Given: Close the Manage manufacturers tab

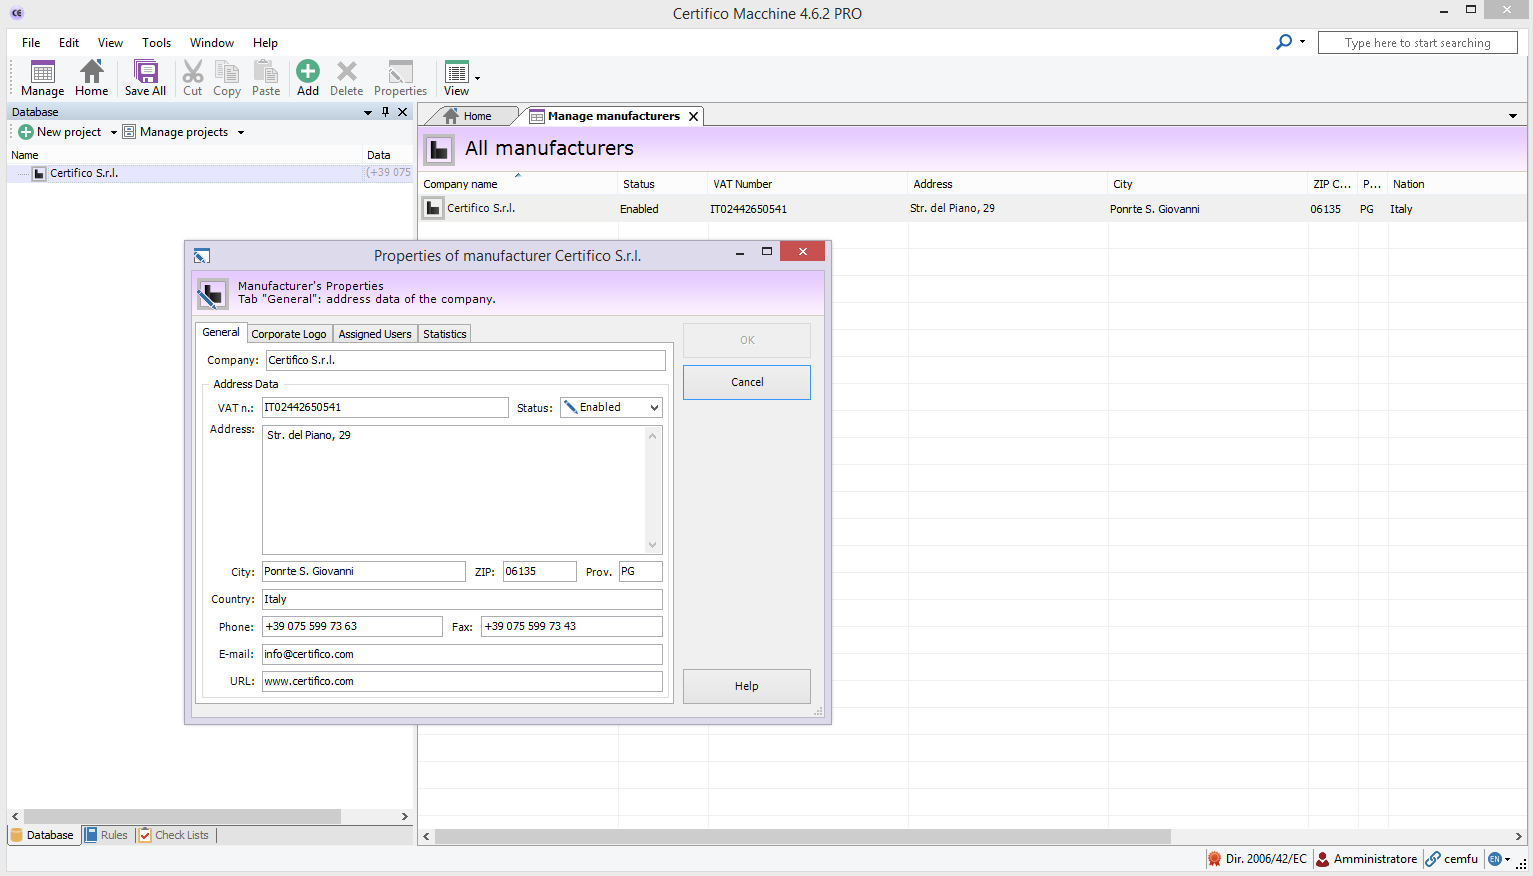Looking at the screenshot, I should tap(693, 117).
